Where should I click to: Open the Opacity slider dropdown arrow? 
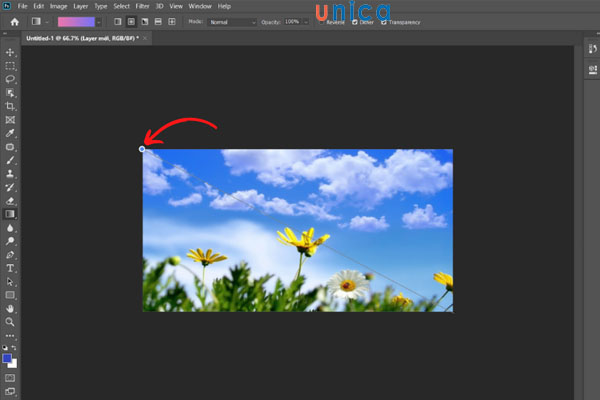[306, 22]
